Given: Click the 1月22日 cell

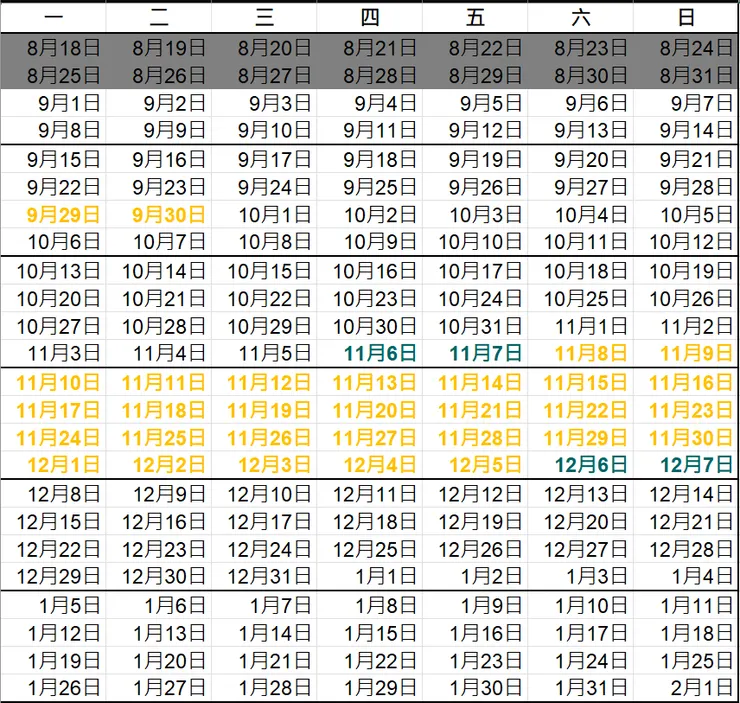Looking at the screenshot, I should pyautogui.click(x=370, y=661).
